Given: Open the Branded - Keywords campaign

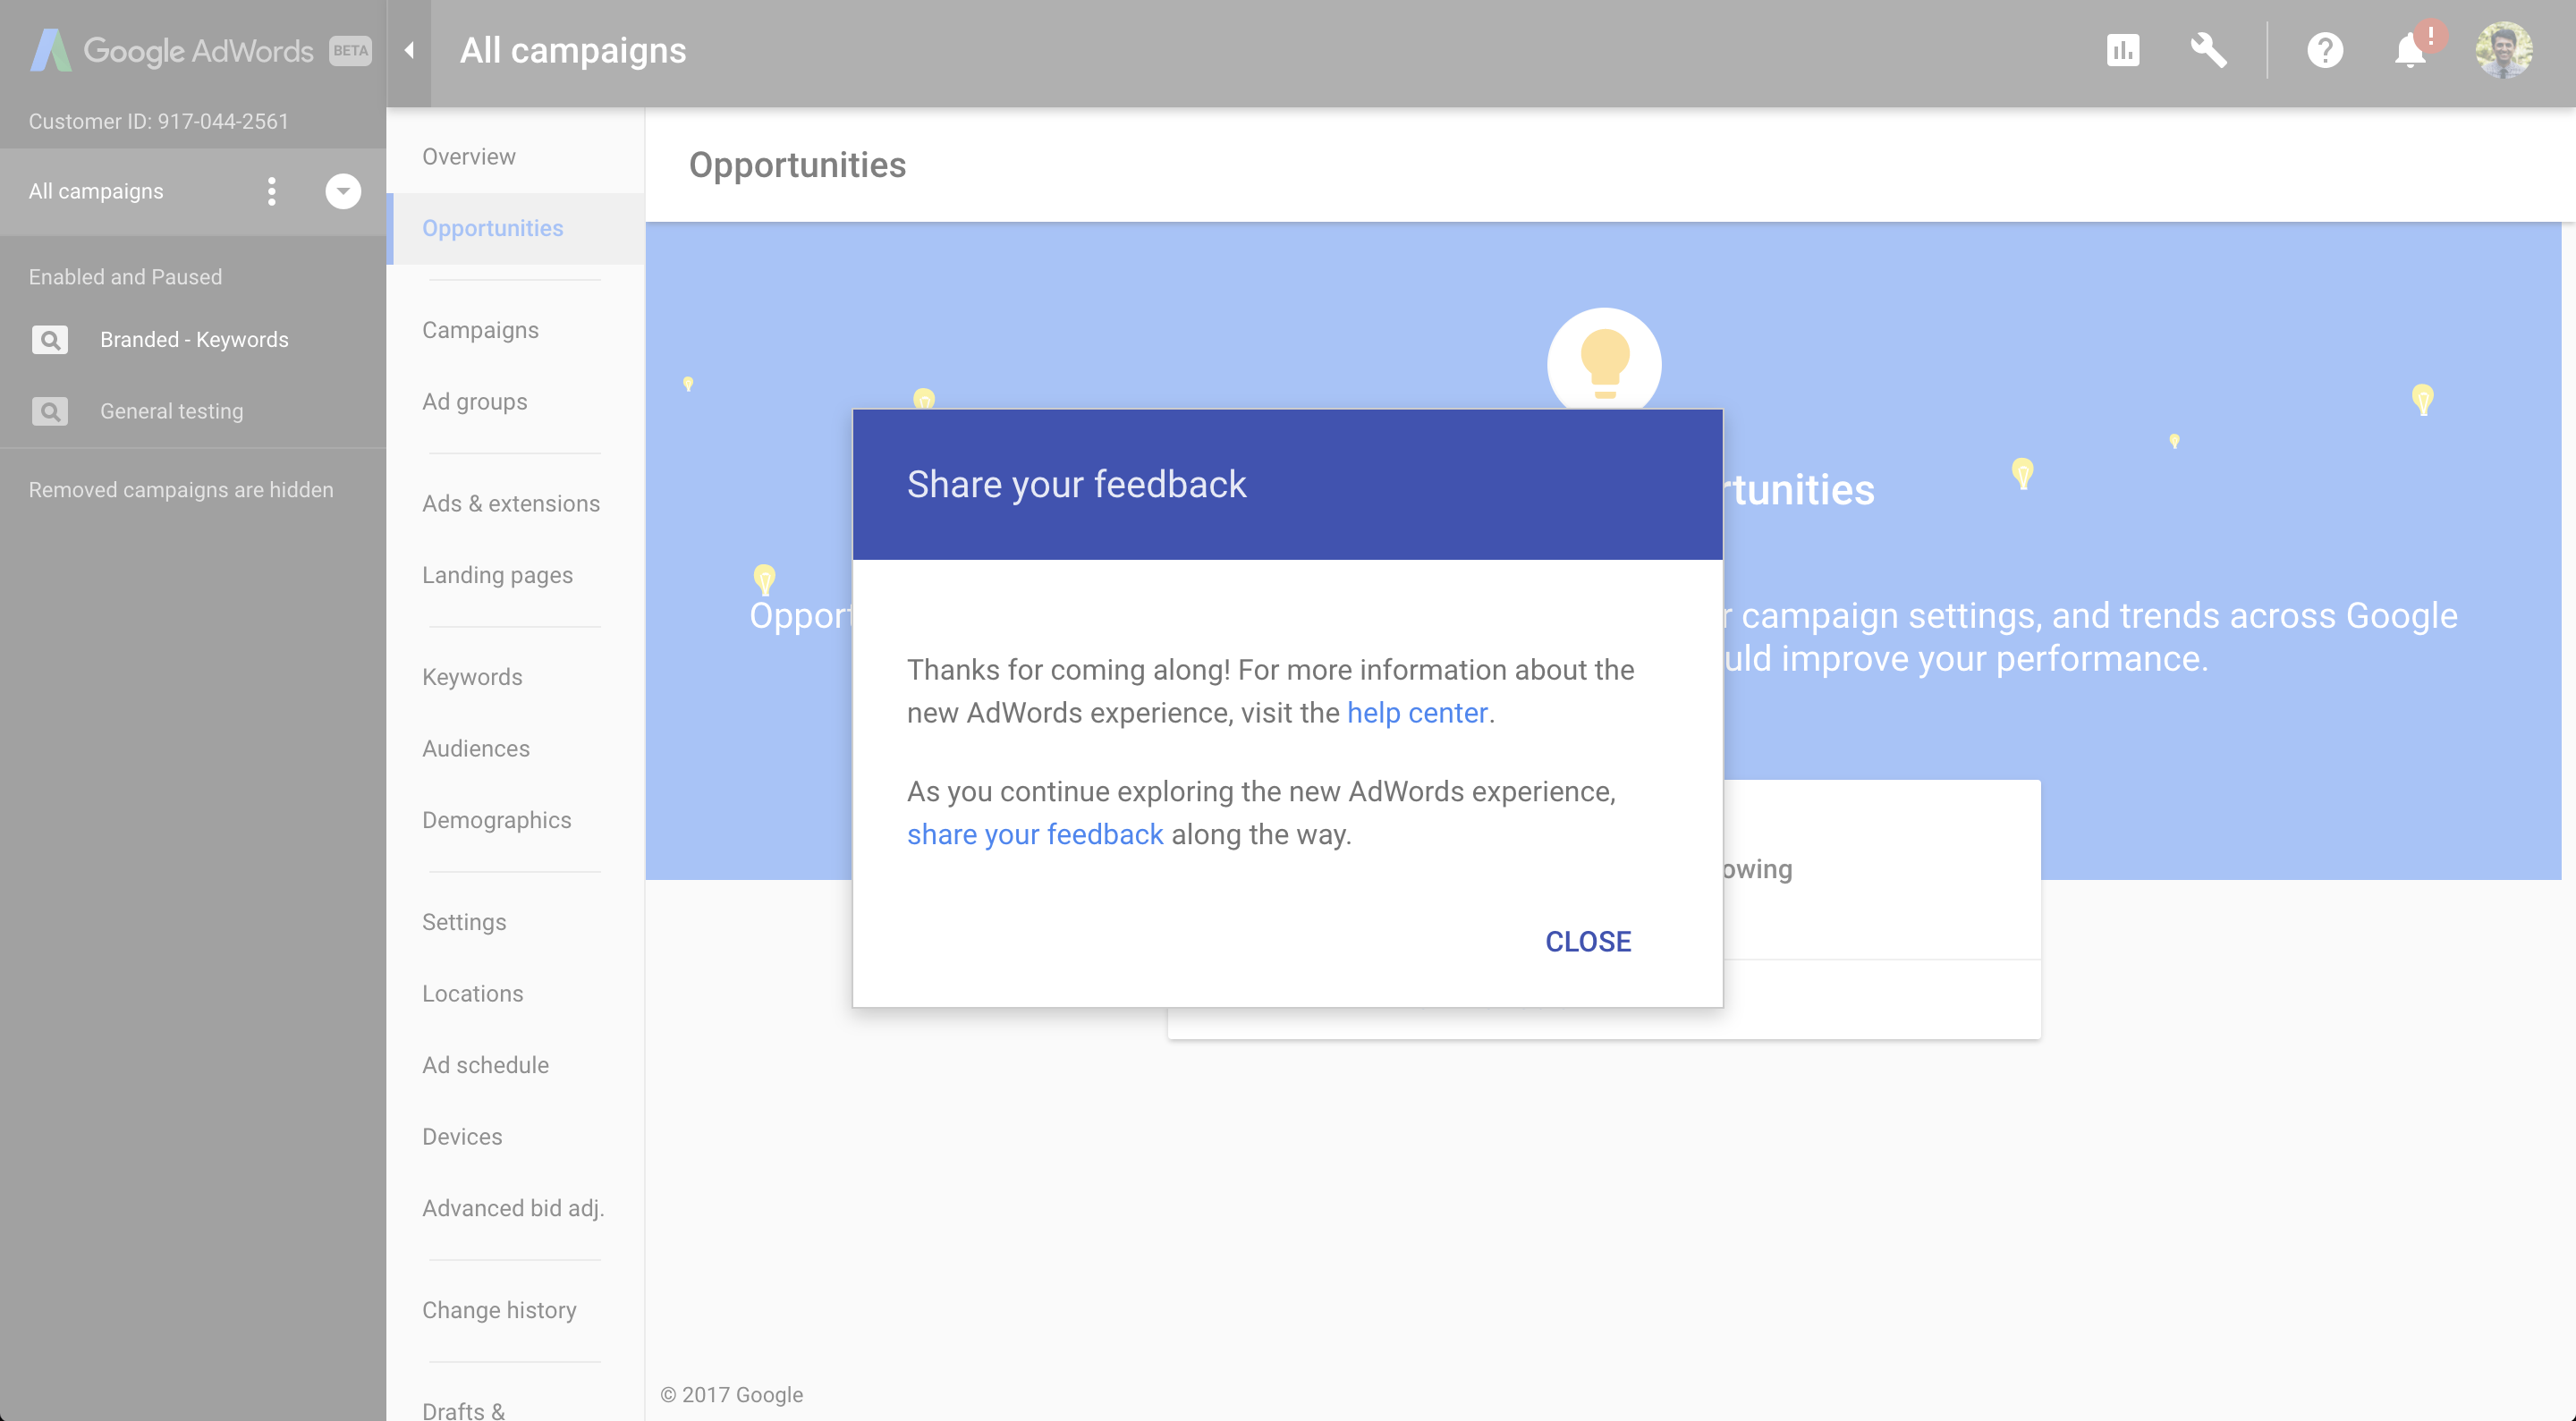Looking at the screenshot, I should coord(194,340).
